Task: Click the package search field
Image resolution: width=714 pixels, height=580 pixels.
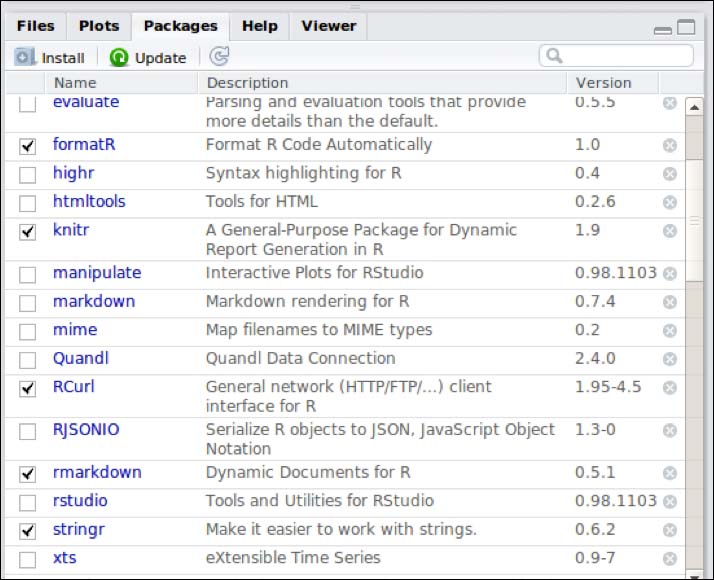Action: pyautogui.click(x=617, y=56)
